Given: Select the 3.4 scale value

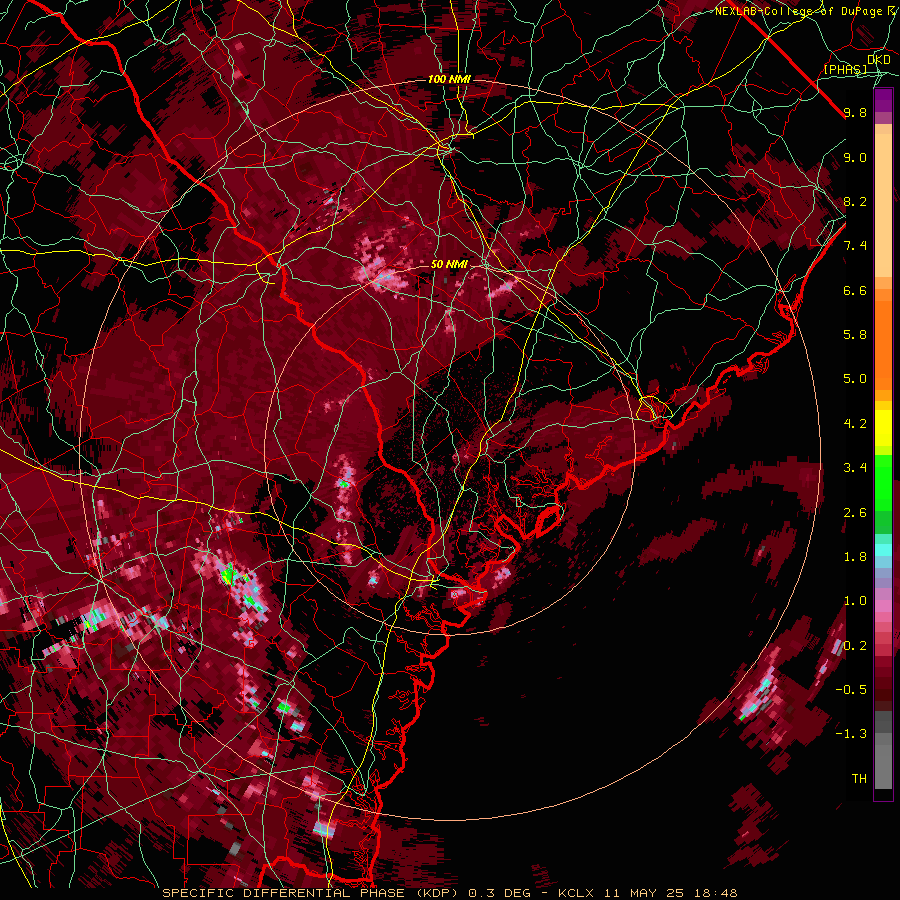Looking at the screenshot, I should click(855, 468).
